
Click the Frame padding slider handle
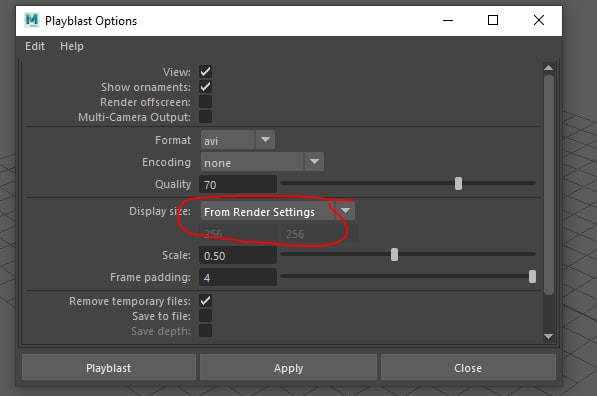[533, 276]
